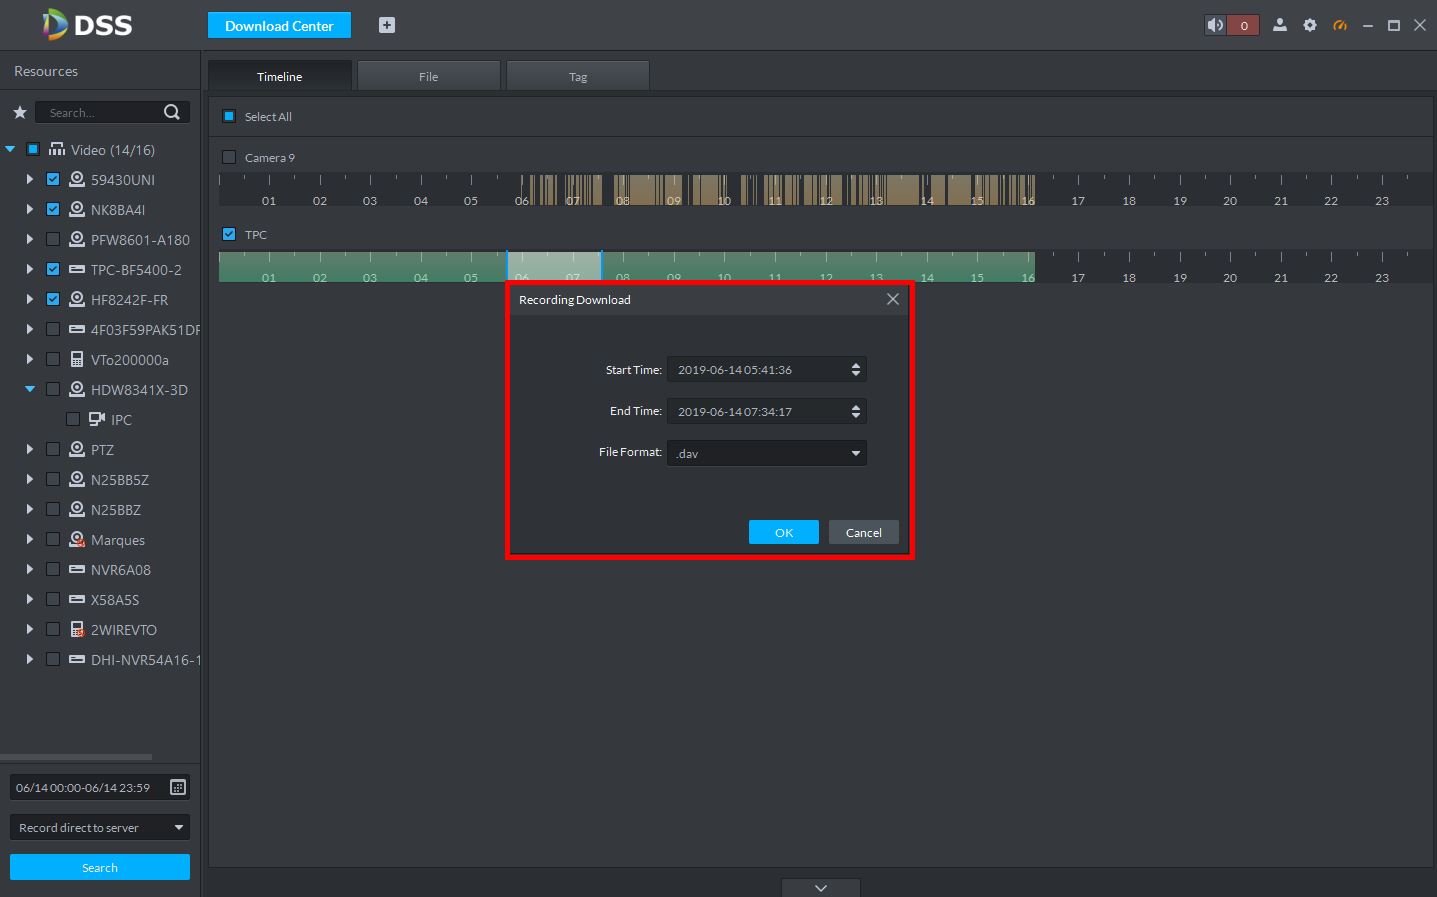
Task: Open the Download Center tab
Action: (x=279, y=25)
